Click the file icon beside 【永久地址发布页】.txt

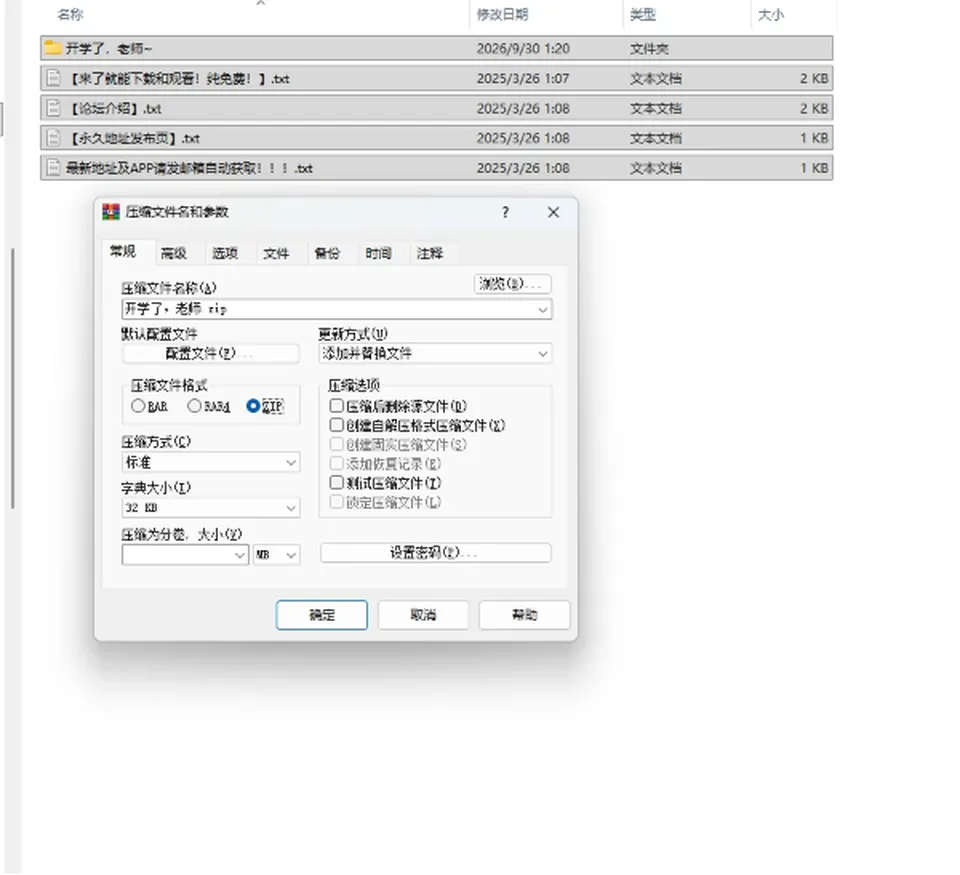pos(54,138)
